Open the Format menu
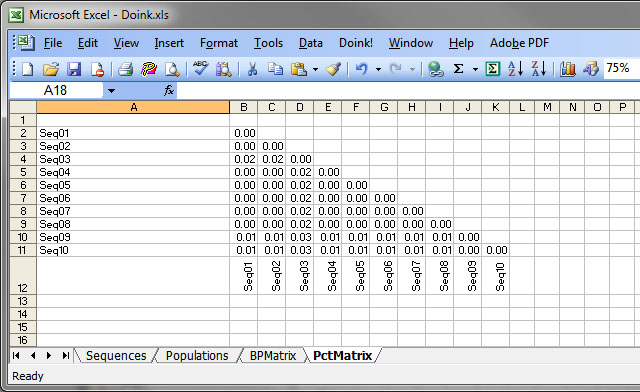This screenshot has width=640, height=392. (x=219, y=43)
